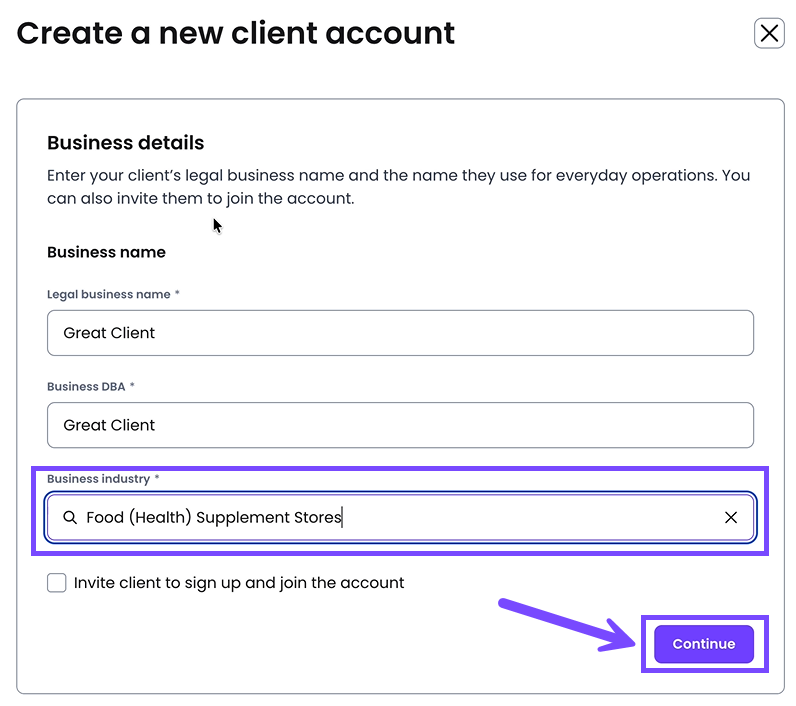Click the Business name subheading
Screen dimensions: 796x706
pos(106,253)
